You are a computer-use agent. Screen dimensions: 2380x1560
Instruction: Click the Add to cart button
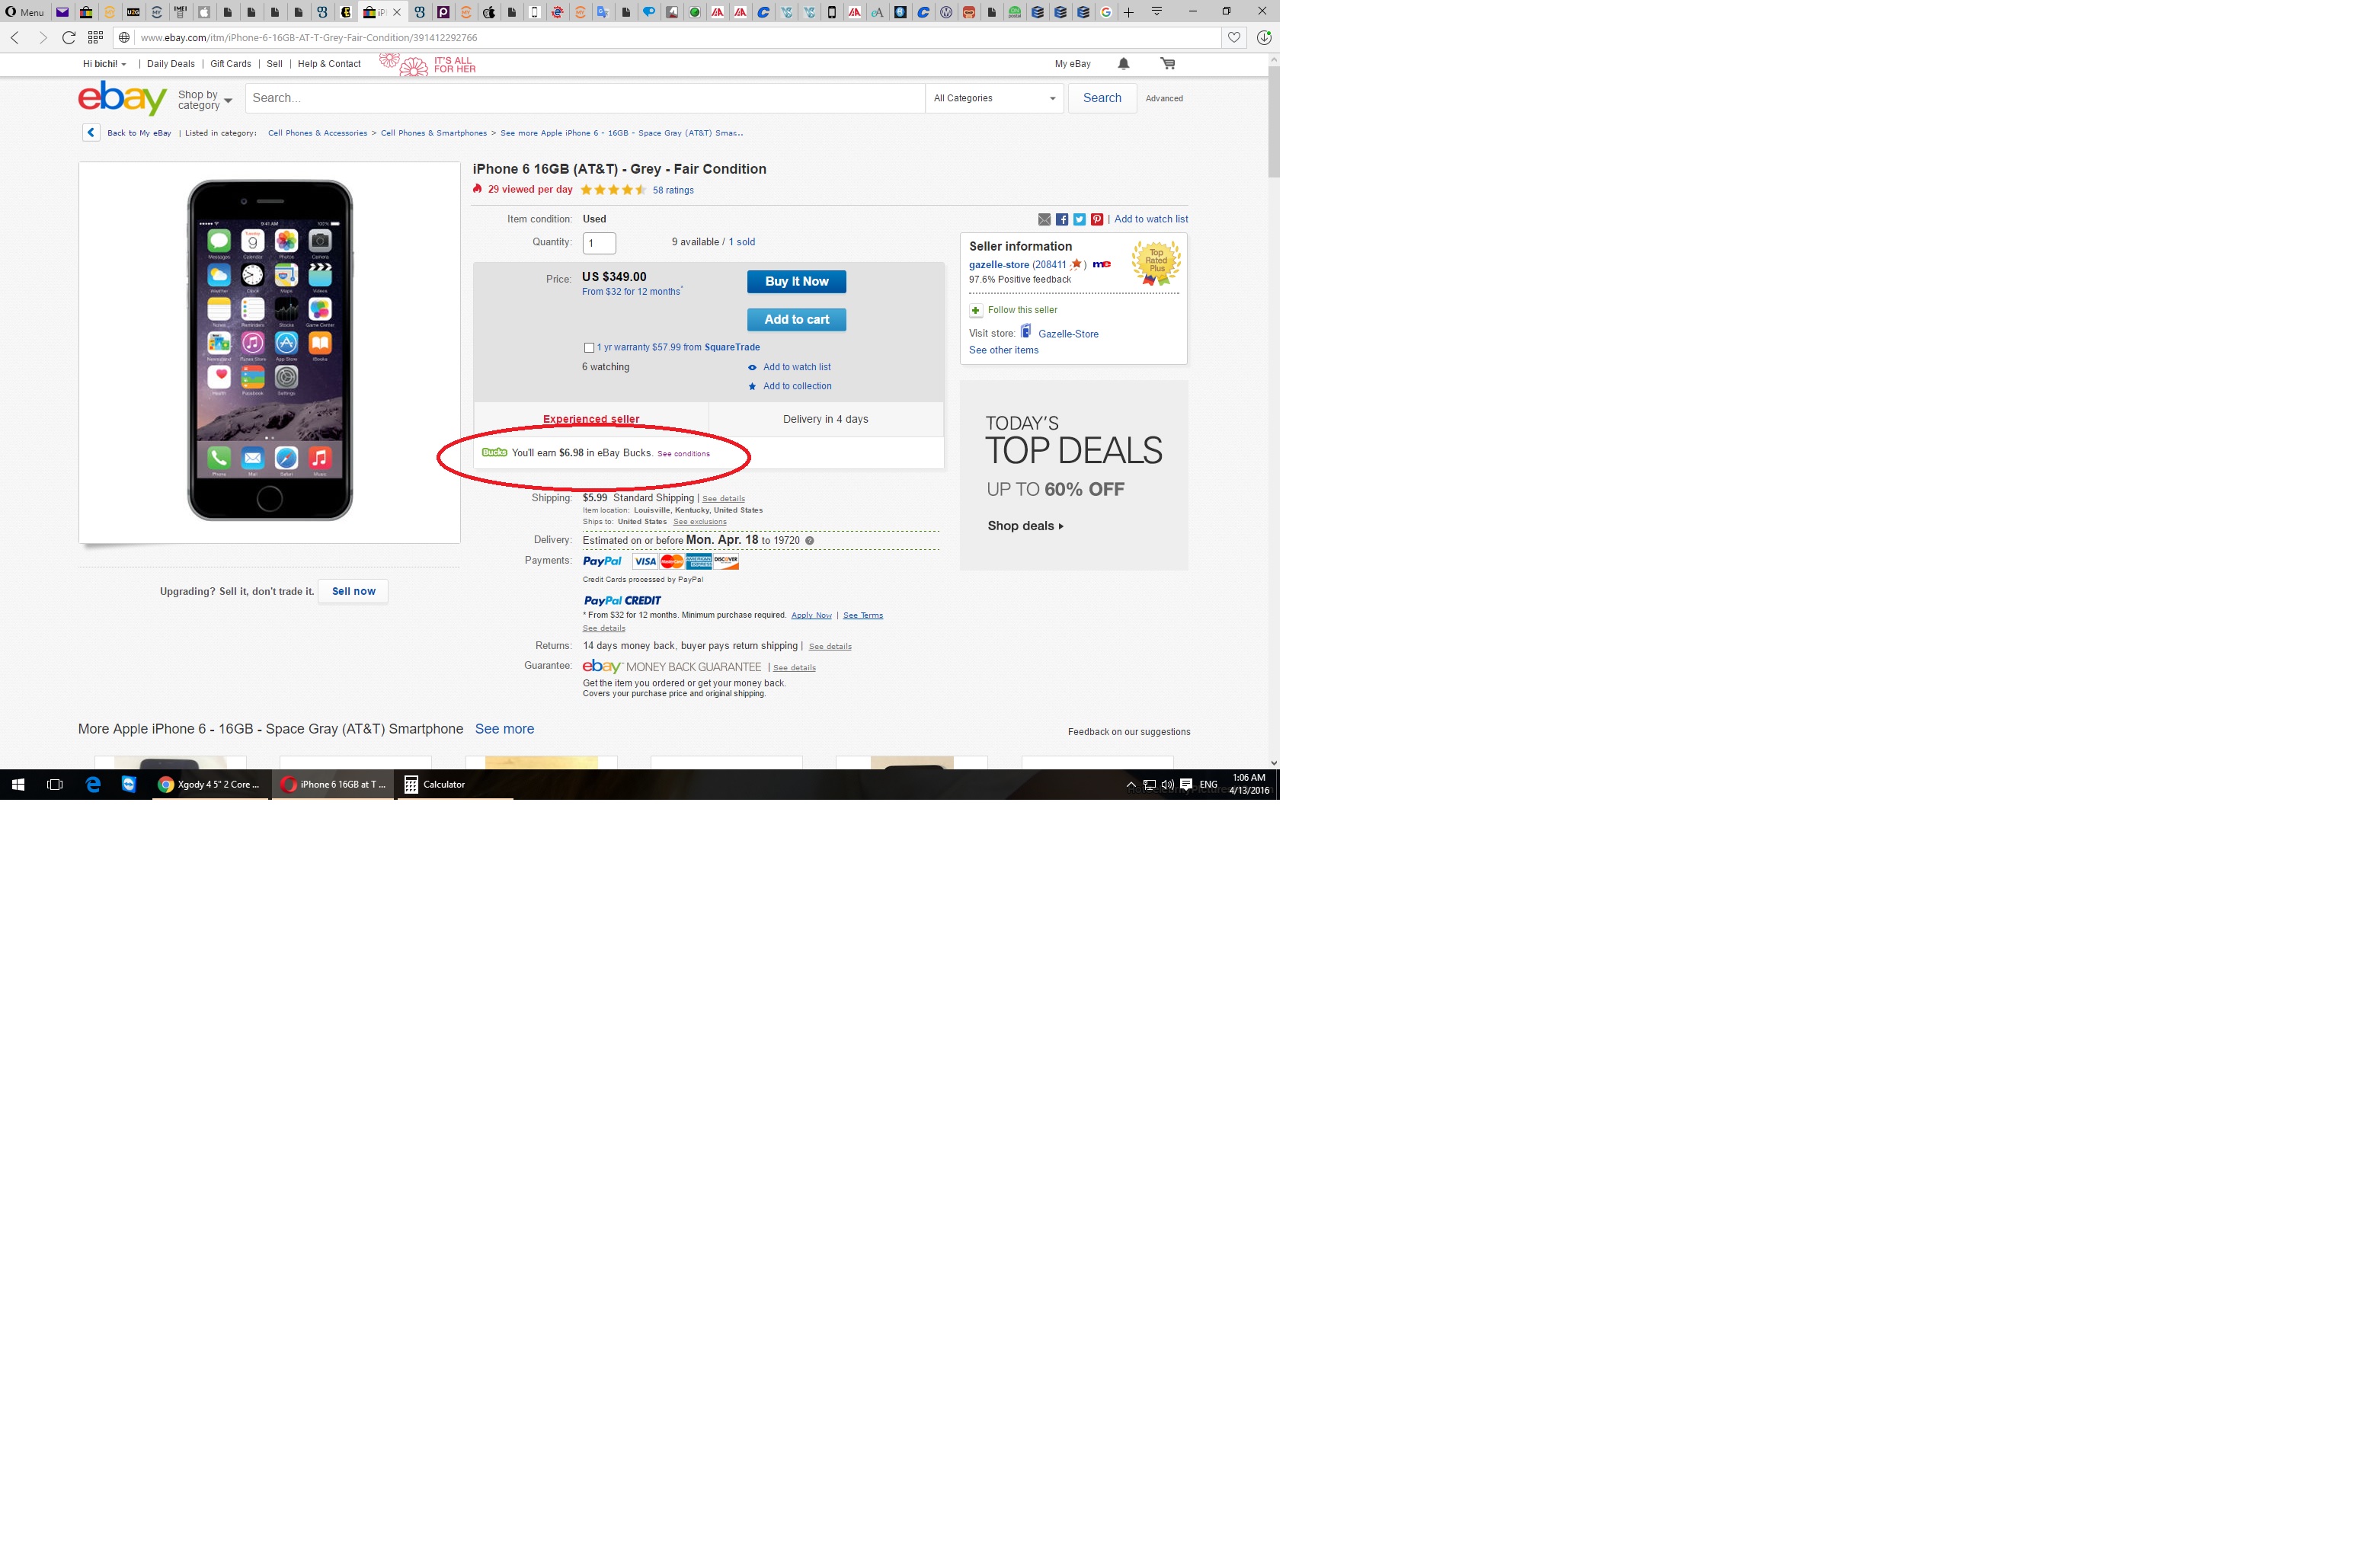tap(796, 319)
